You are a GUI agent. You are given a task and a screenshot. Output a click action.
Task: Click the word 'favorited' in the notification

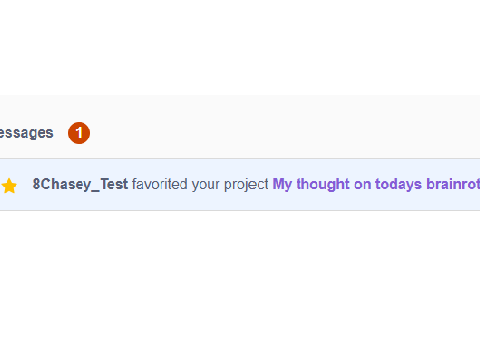pos(160,184)
